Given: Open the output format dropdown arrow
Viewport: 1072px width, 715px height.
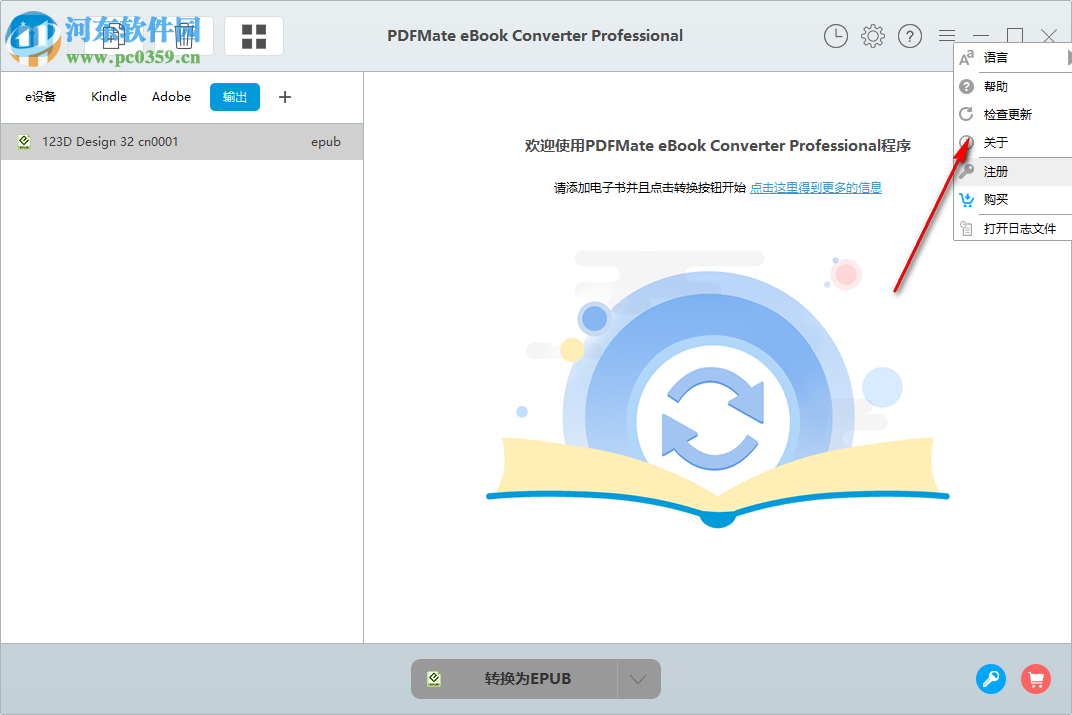Looking at the screenshot, I should (638, 678).
